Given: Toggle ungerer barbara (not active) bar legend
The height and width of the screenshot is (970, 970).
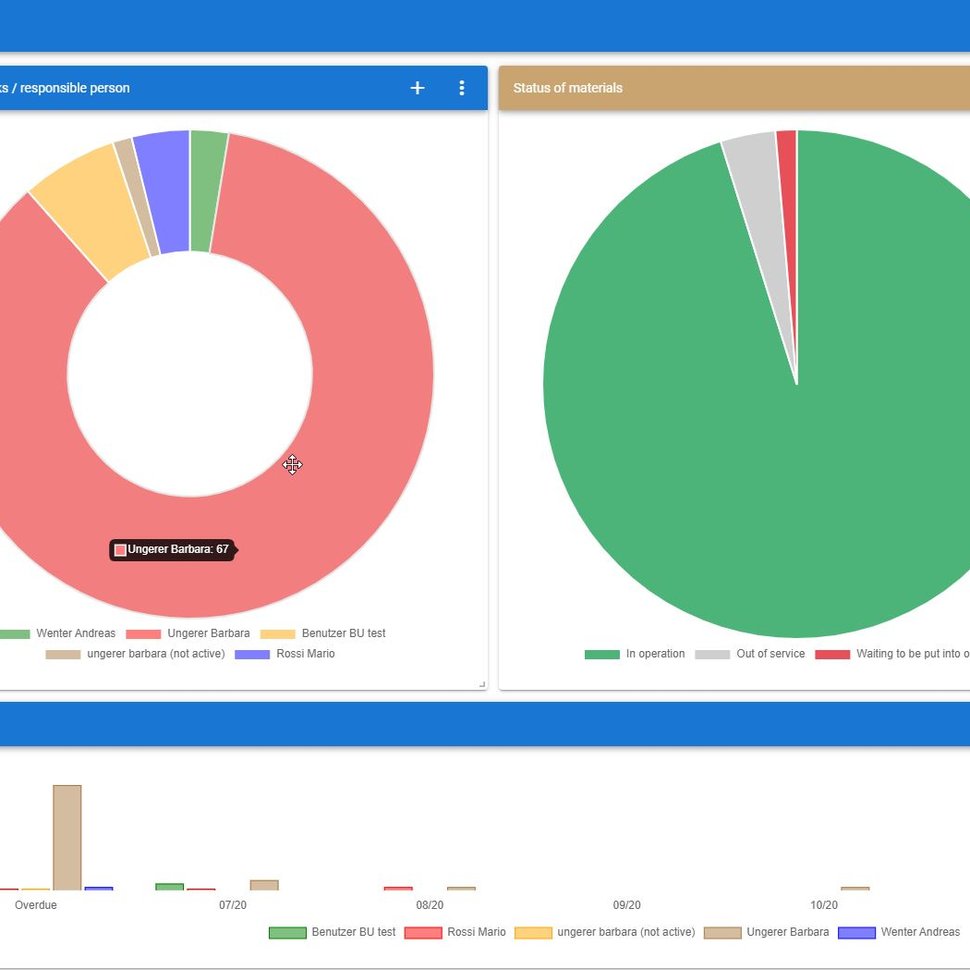Looking at the screenshot, I should click(605, 932).
